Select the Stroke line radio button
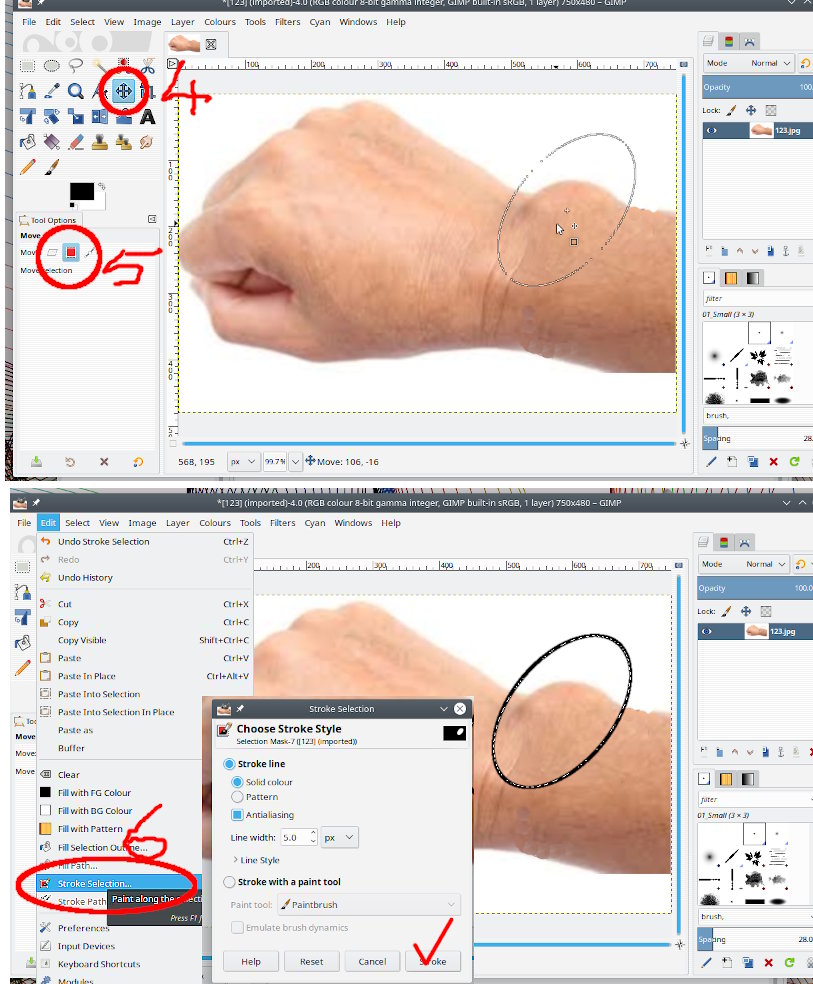The width and height of the screenshot is (813, 984). (229, 764)
